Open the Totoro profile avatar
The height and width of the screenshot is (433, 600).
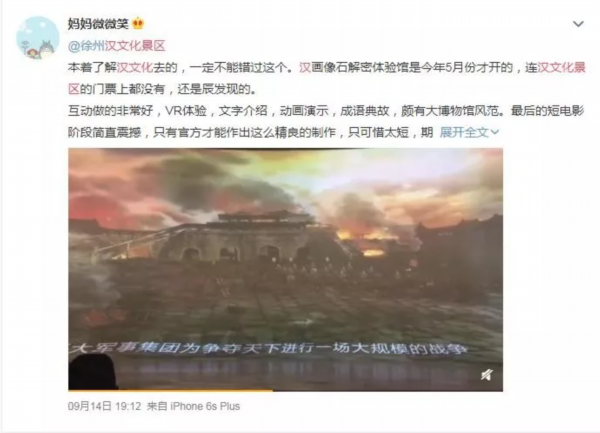tap(38, 38)
